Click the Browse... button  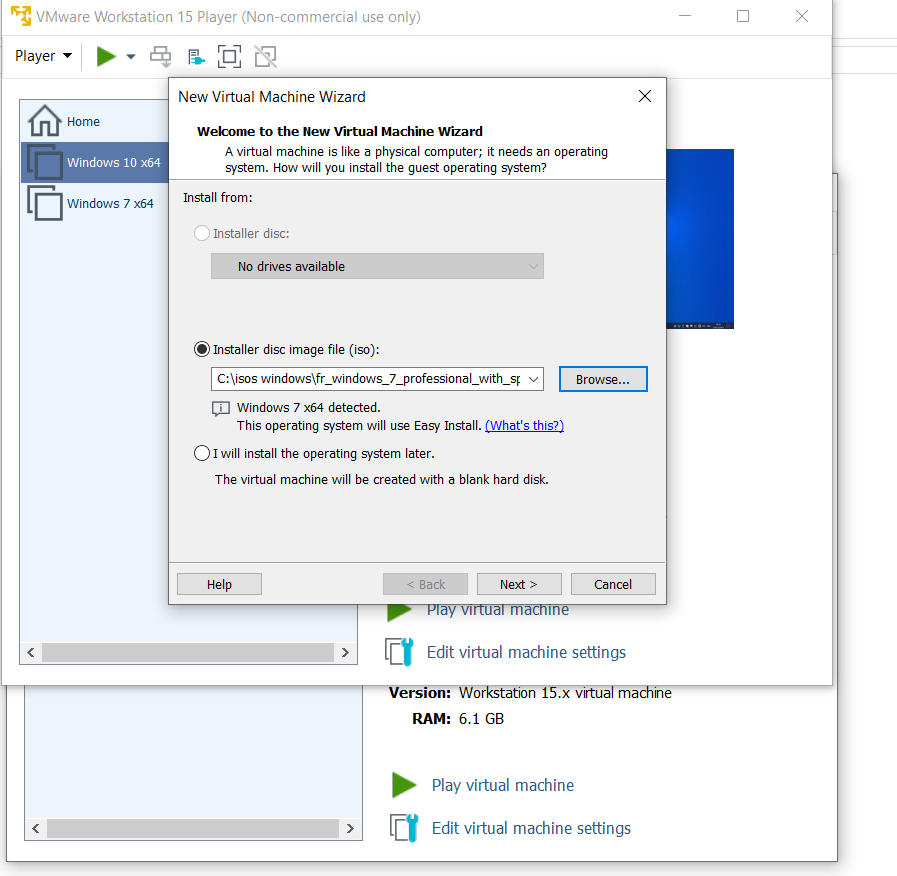[603, 379]
